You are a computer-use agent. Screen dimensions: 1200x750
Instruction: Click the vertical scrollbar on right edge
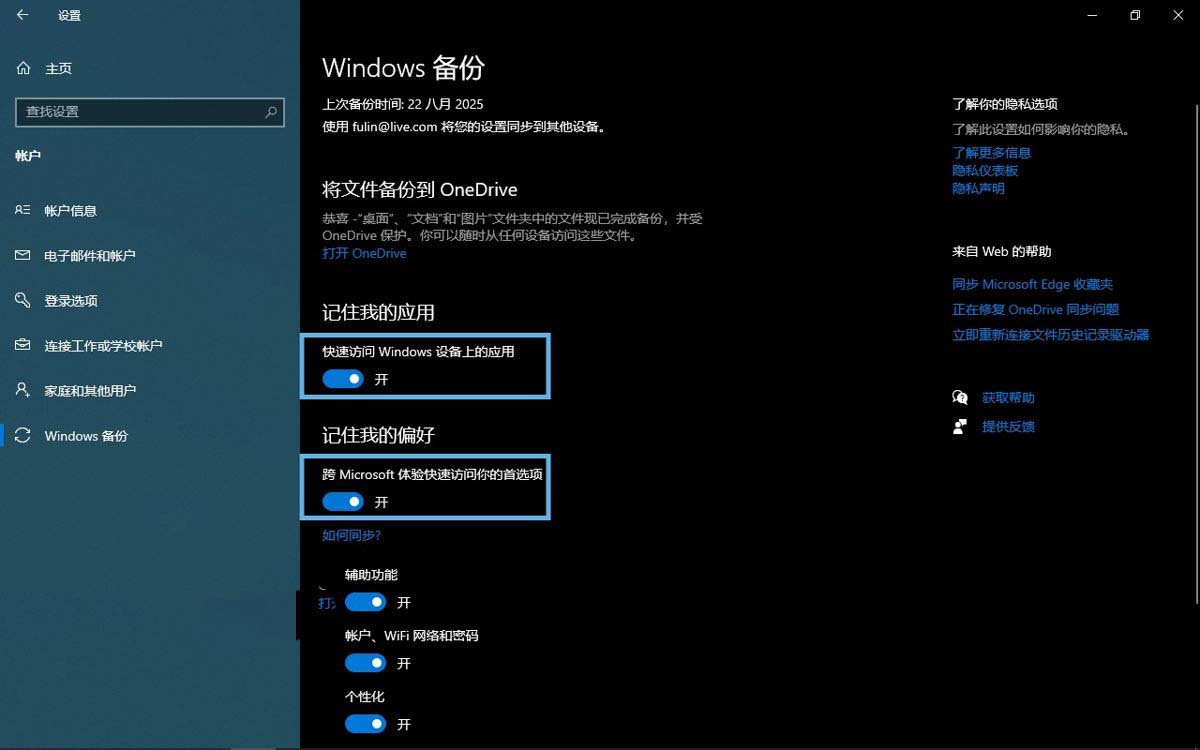pyautogui.click(x=1196, y=353)
